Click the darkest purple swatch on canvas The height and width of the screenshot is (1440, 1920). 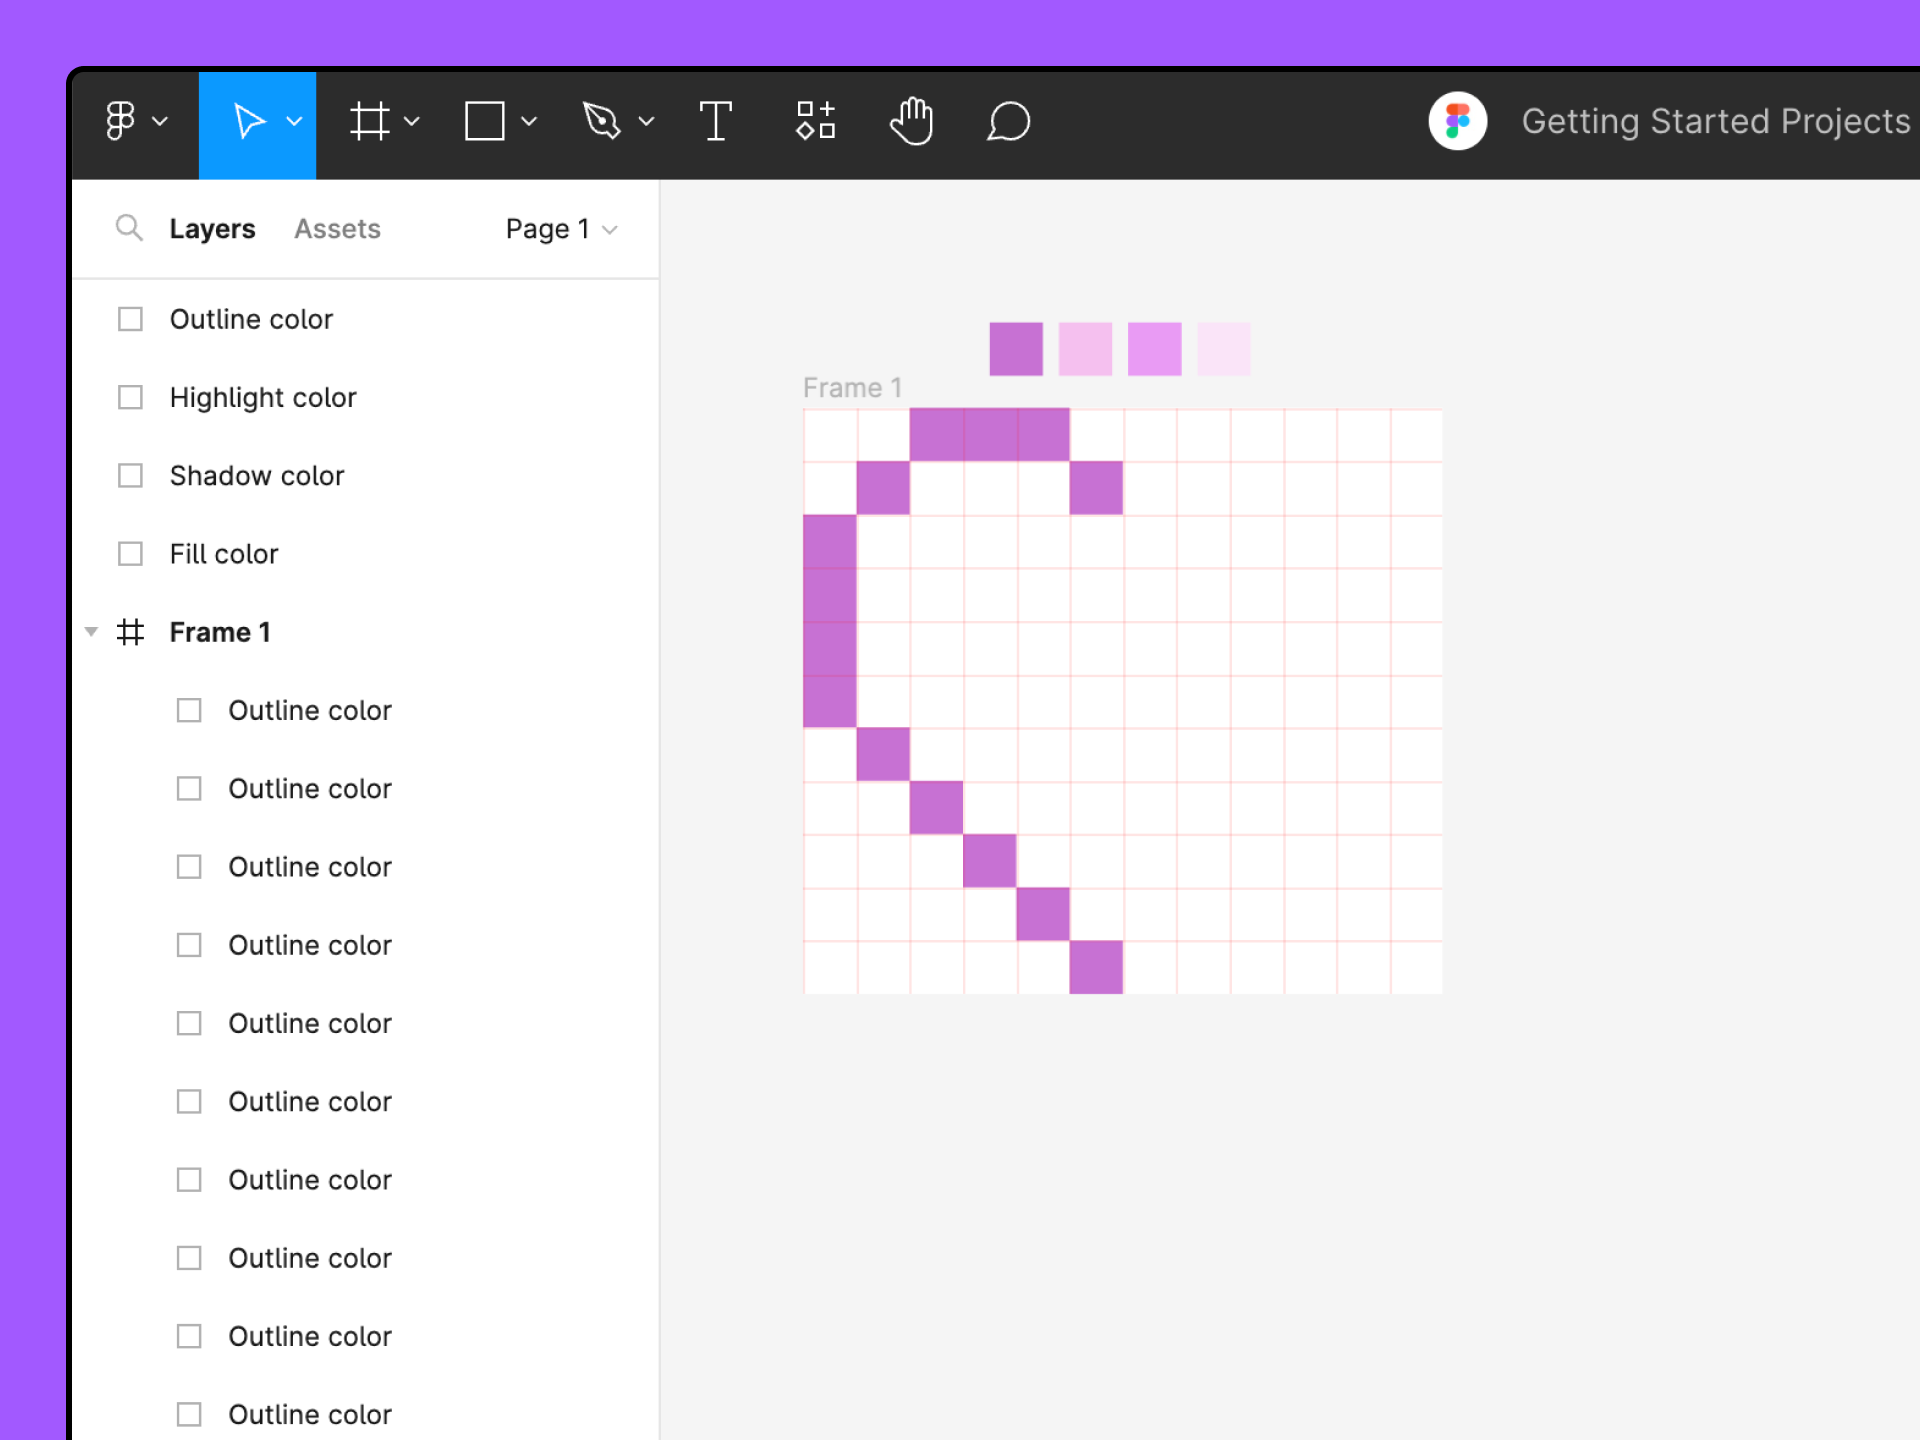pyautogui.click(x=1015, y=349)
